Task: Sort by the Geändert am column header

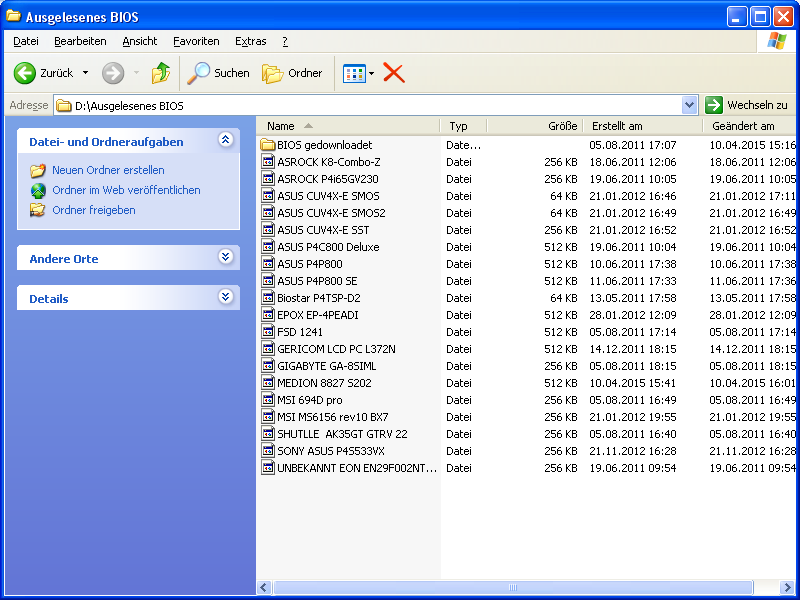Action: [751, 126]
